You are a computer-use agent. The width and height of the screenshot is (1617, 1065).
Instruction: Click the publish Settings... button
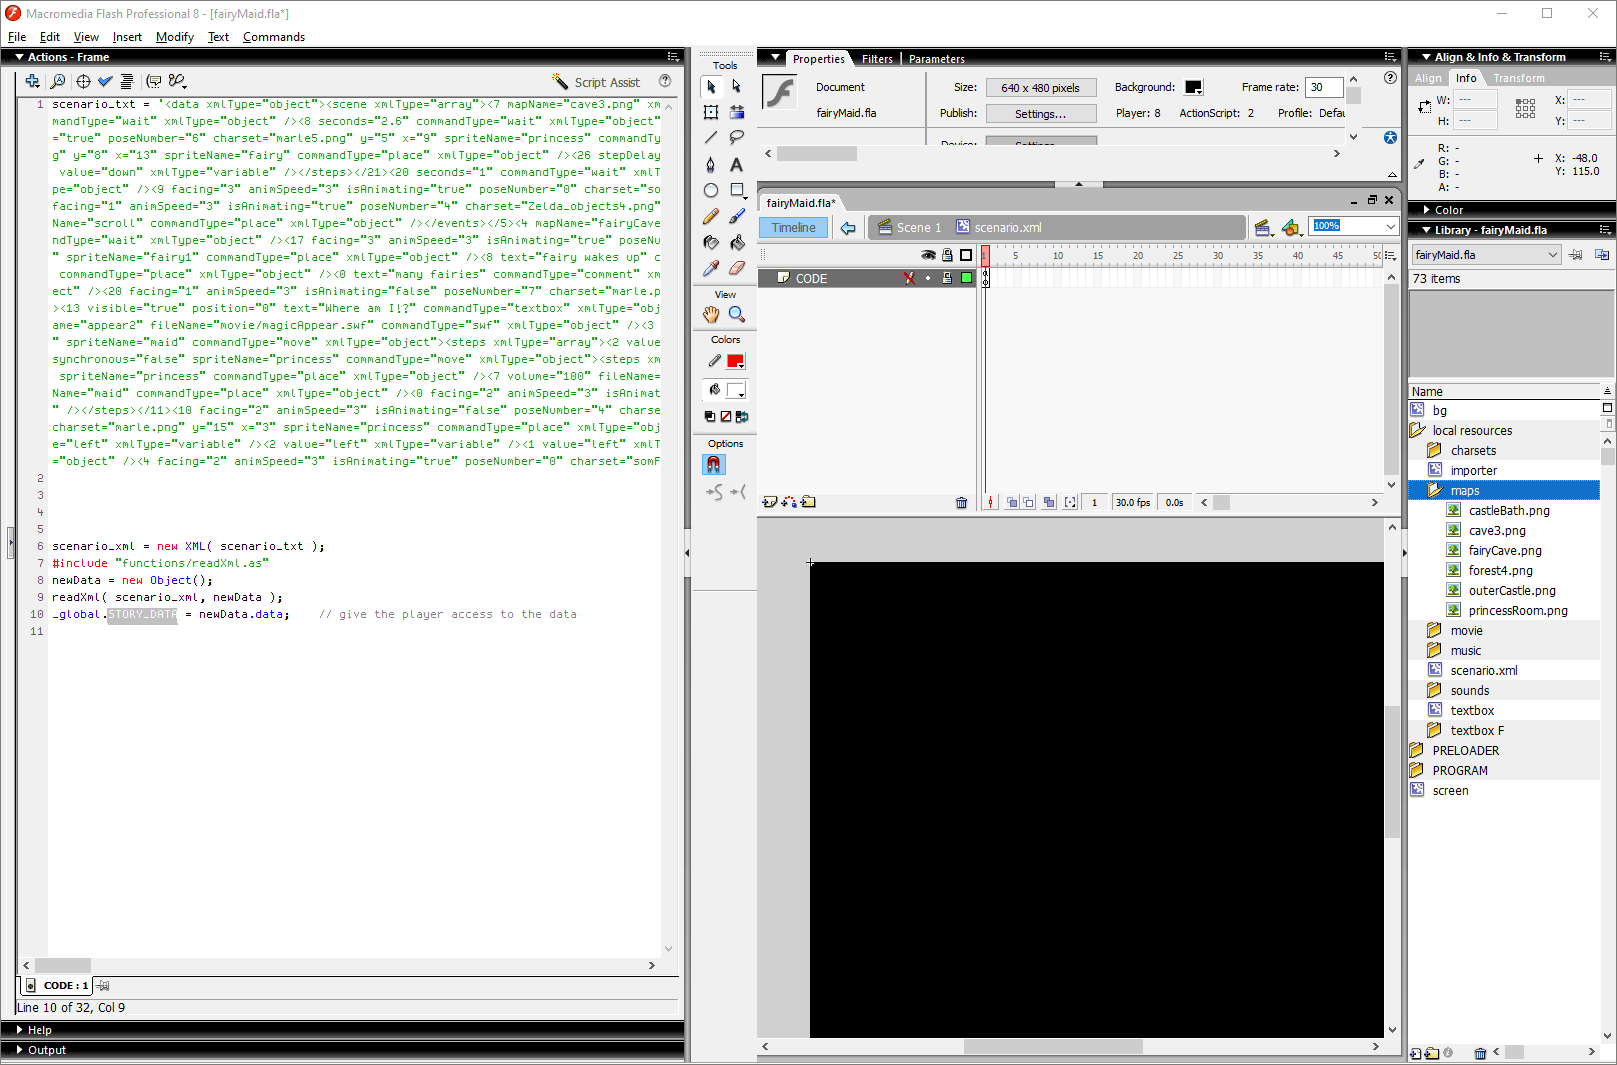(1040, 114)
